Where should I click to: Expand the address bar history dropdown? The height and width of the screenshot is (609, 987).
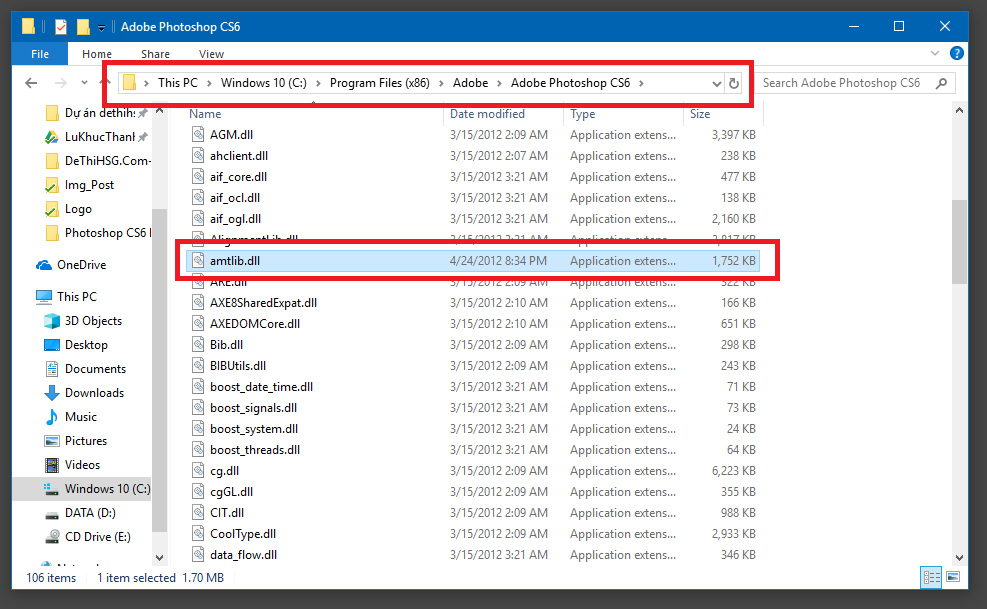point(716,83)
